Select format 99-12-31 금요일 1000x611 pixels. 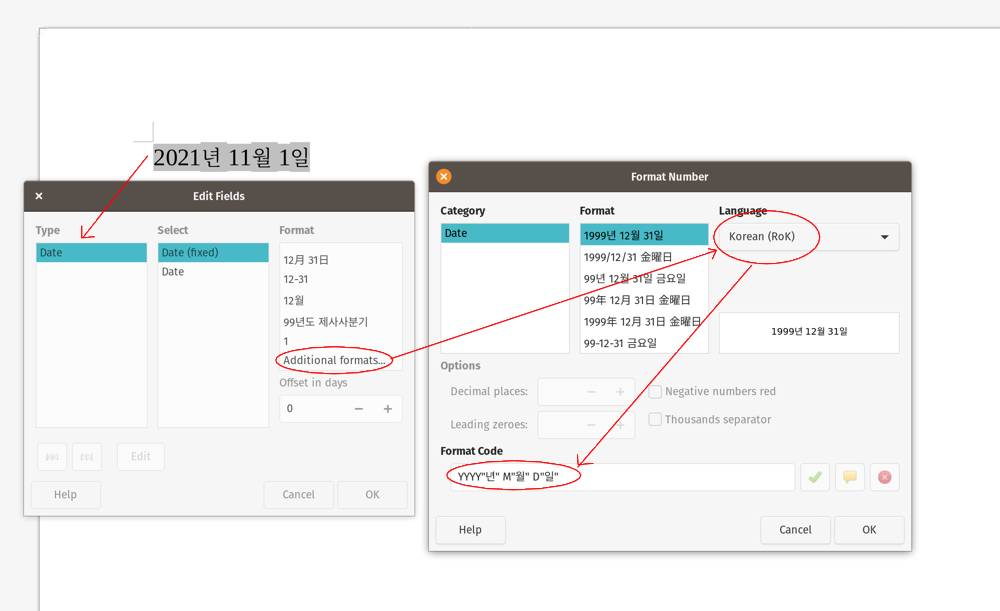644,343
